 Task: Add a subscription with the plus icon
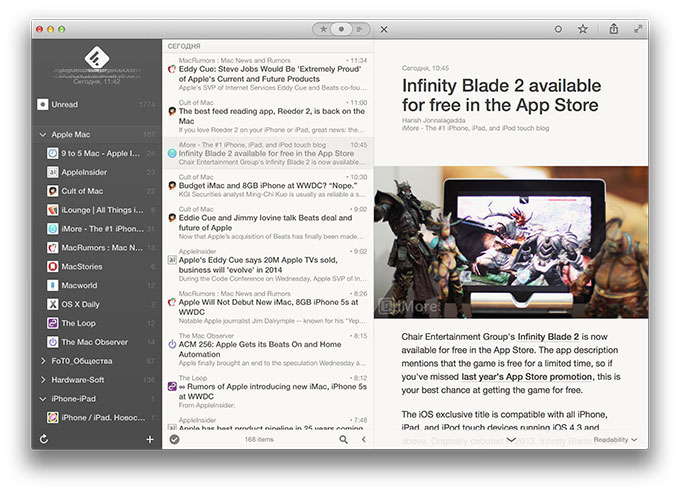pos(150,439)
